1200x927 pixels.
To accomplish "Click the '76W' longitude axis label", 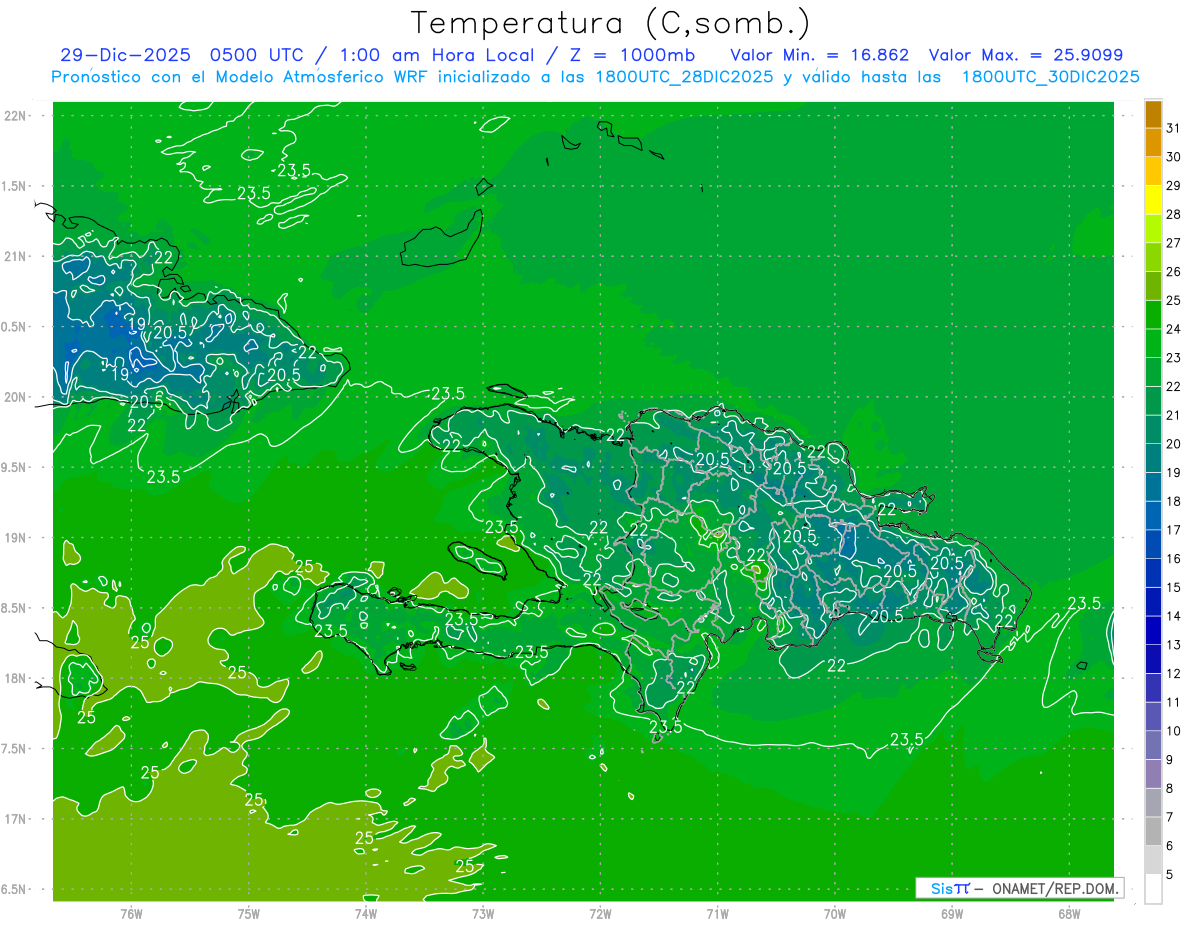I will [131, 913].
